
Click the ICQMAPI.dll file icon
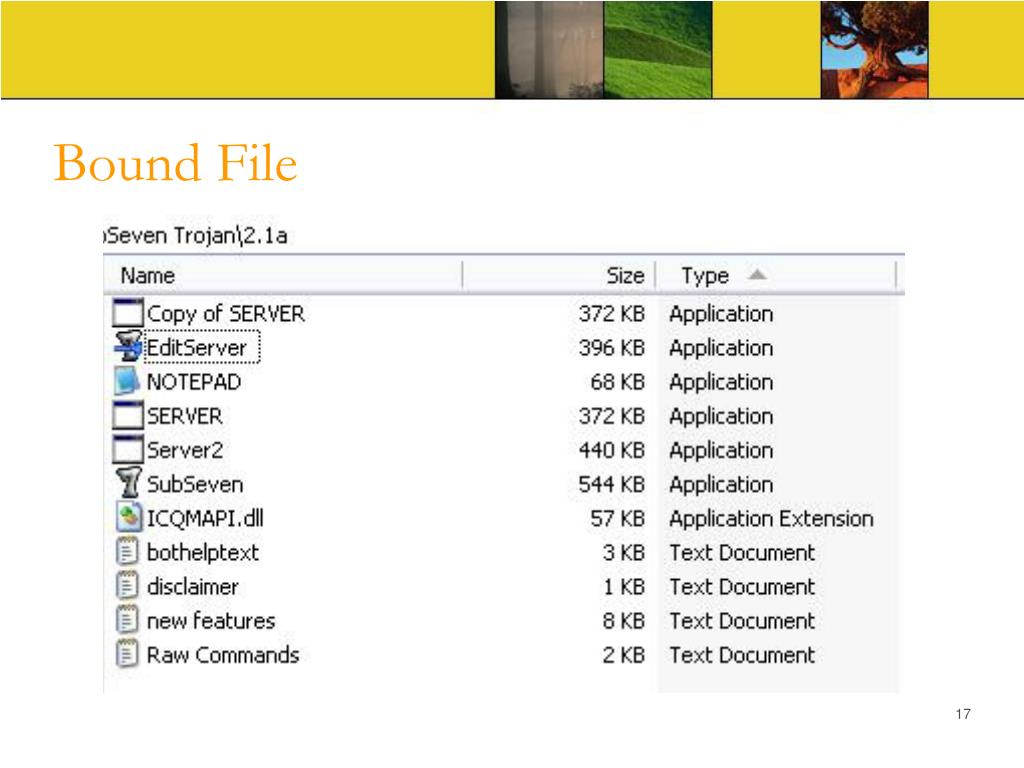click(x=129, y=518)
